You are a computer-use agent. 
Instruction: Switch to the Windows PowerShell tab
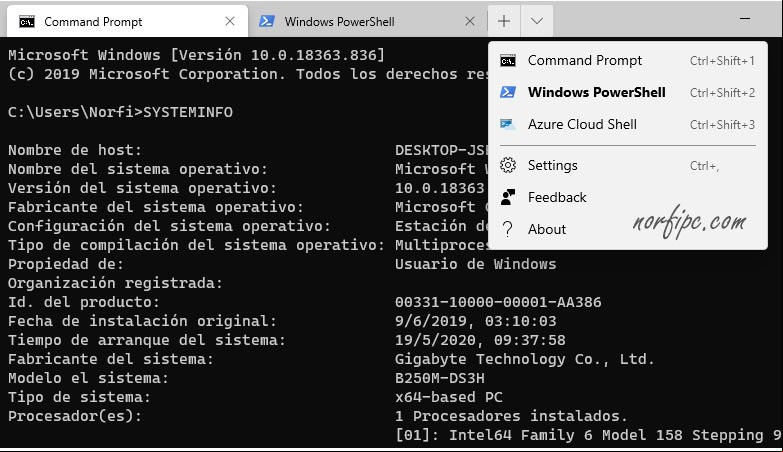tap(367, 21)
